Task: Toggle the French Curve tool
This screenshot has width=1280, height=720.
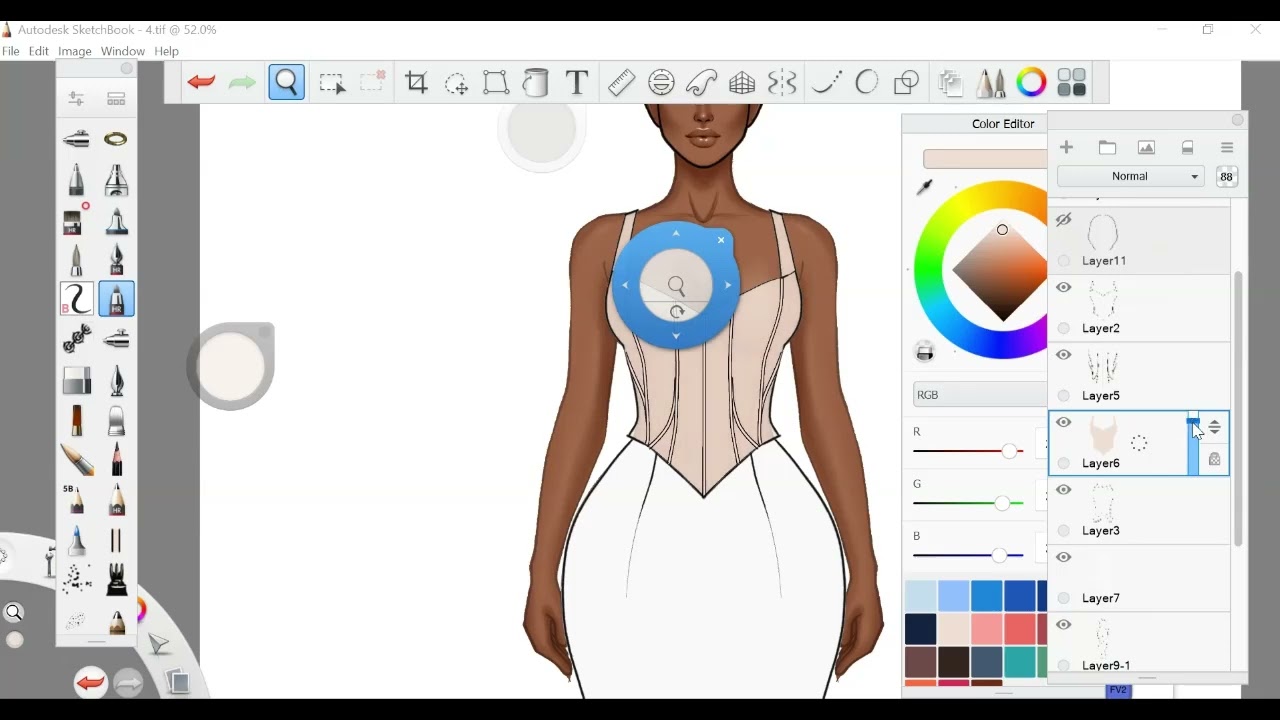Action: pos(702,83)
